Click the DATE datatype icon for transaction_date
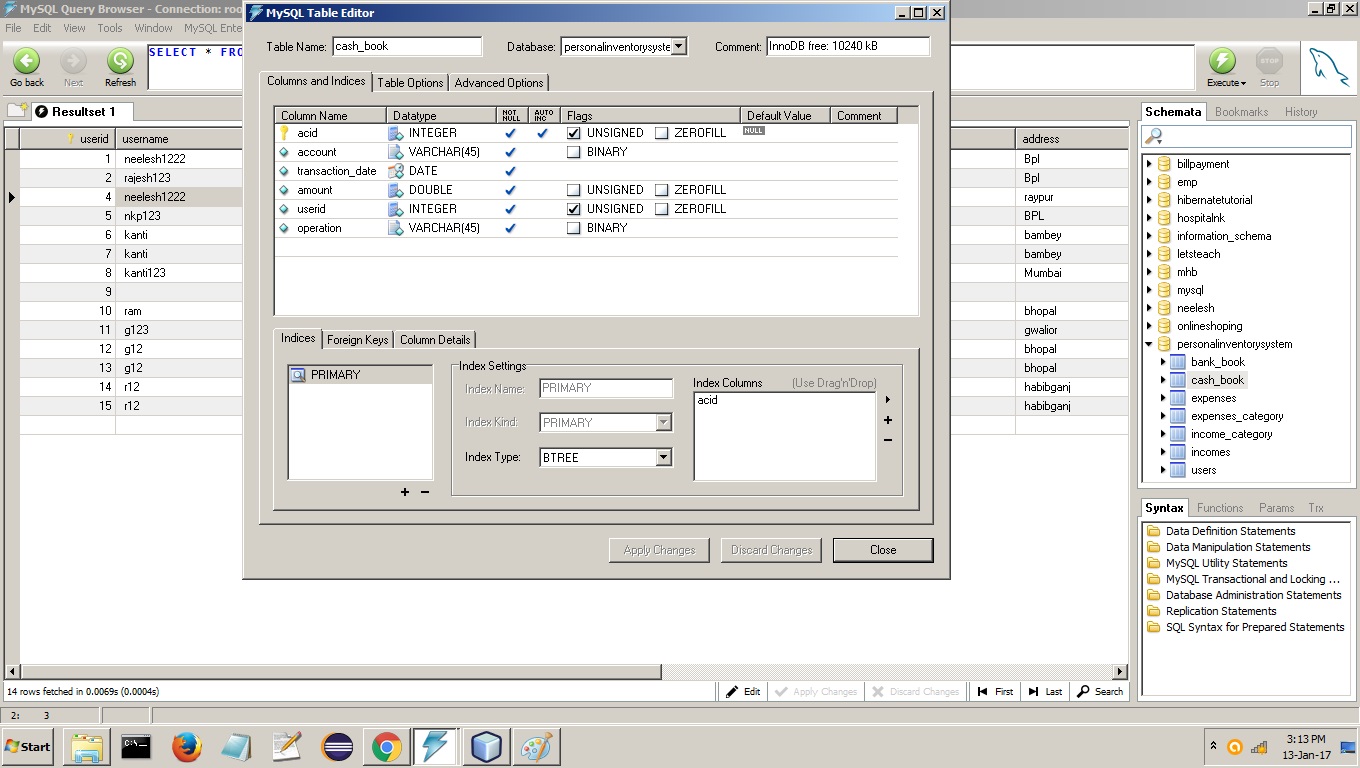Image resolution: width=1360 pixels, height=768 pixels. pos(396,171)
